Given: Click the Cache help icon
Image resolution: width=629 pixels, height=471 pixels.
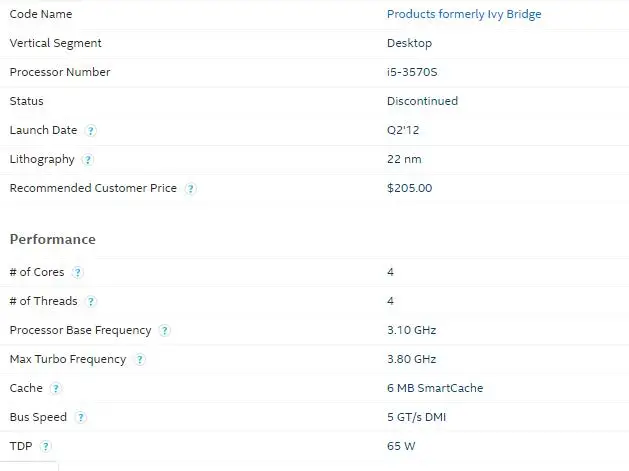Looking at the screenshot, I should [x=56, y=388].
